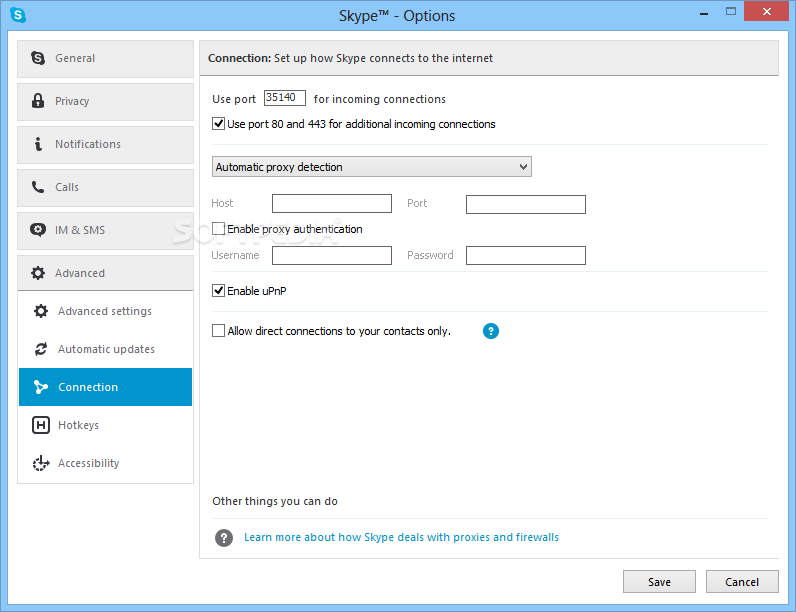Click the Accessibility icon

[x=41, y=463]
